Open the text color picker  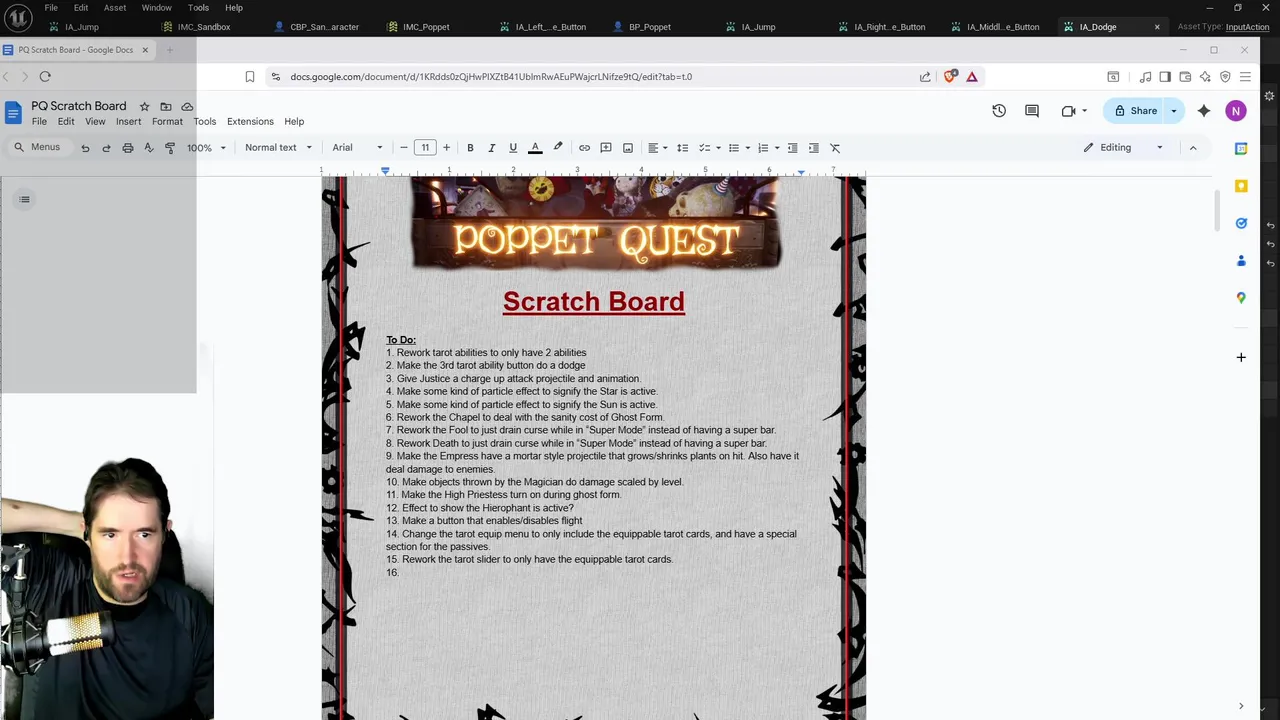pyautogui.click(x=535, y=148)
